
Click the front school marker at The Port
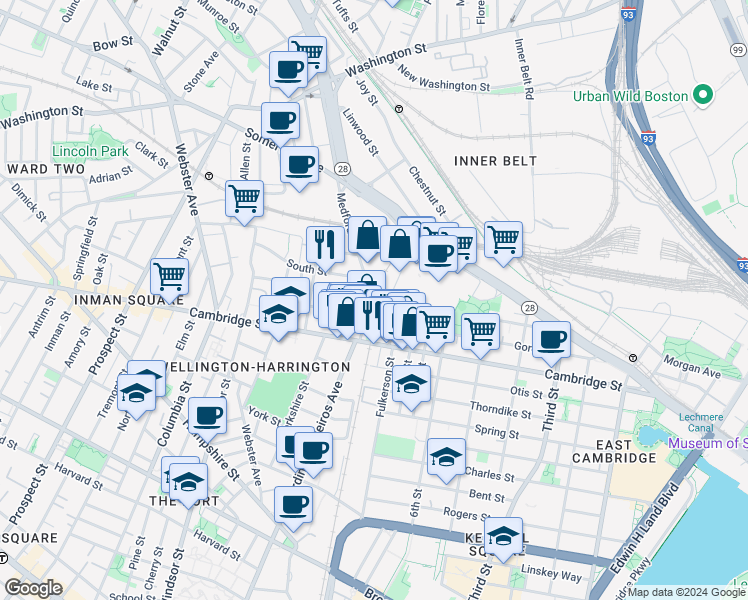pyautogui.click(x=188, y=482)
